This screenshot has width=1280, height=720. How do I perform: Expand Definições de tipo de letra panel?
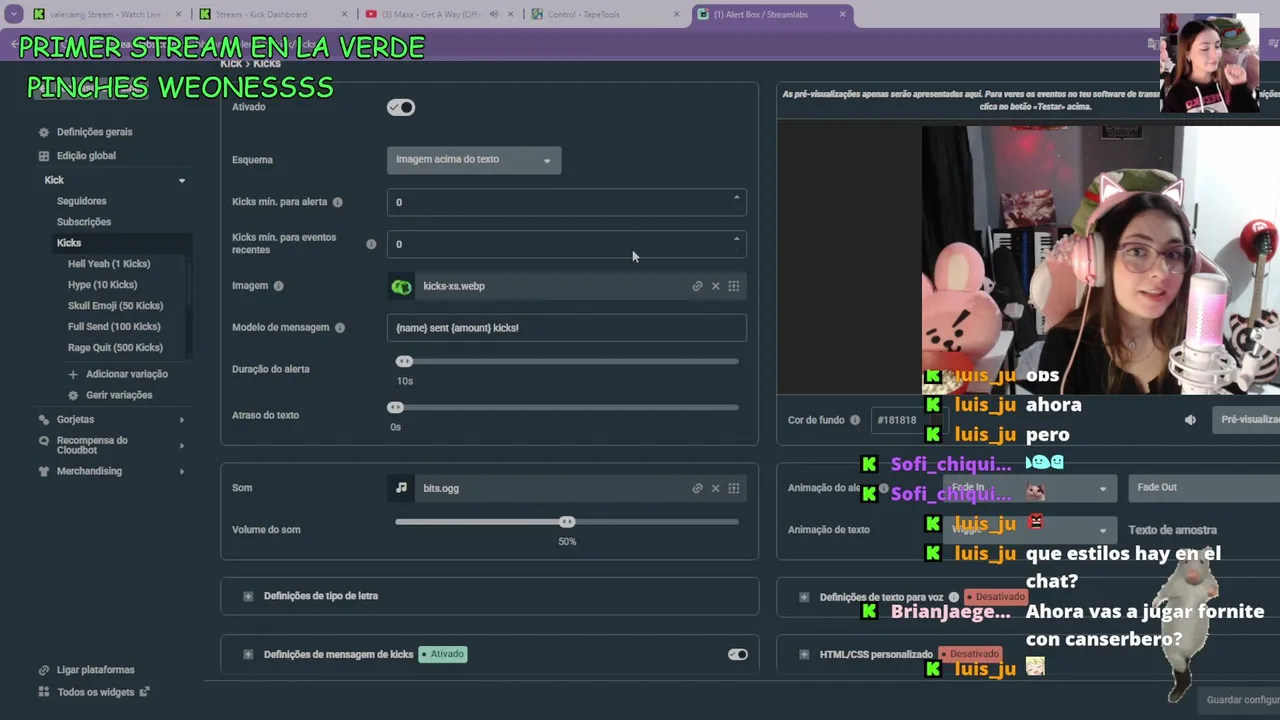tap(248, 596)
